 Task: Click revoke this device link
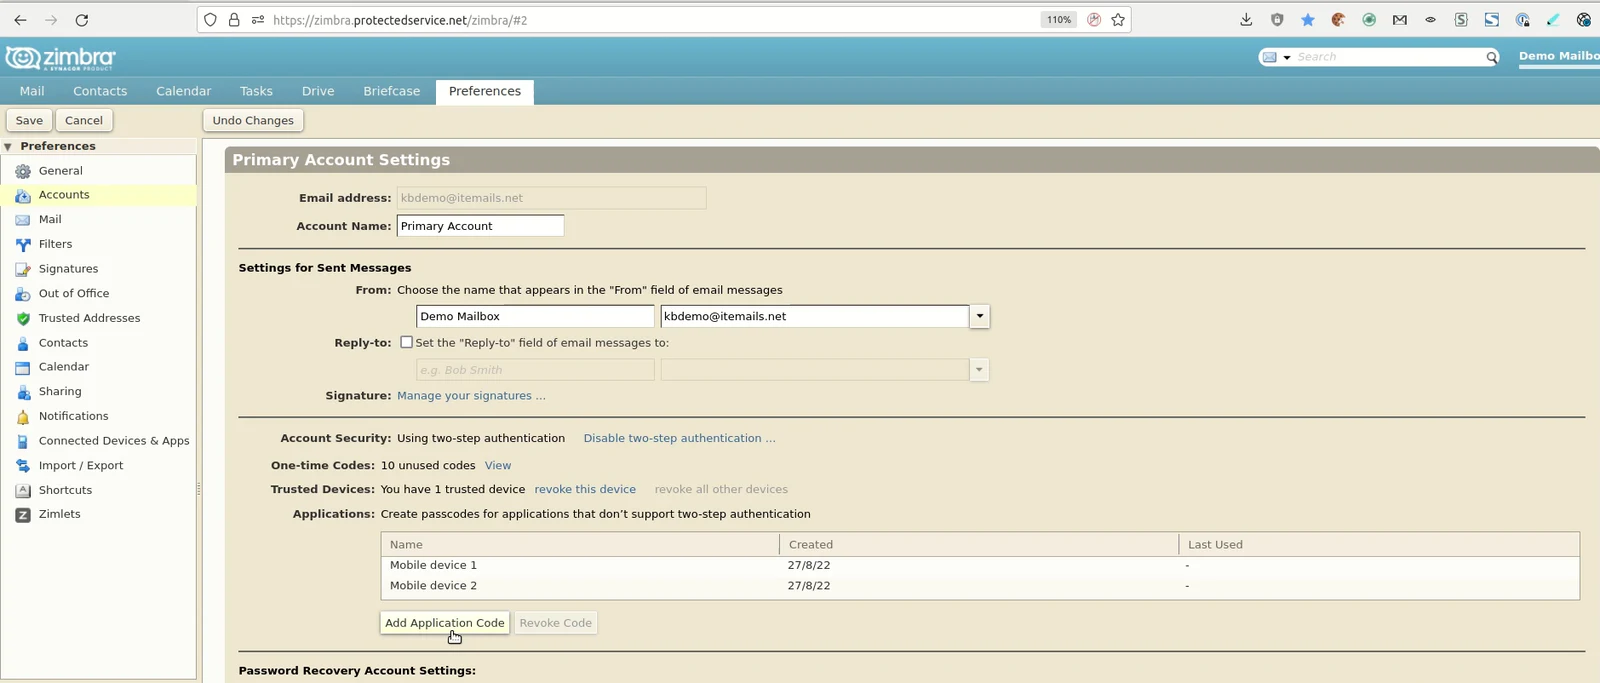[x=585, y=489]
